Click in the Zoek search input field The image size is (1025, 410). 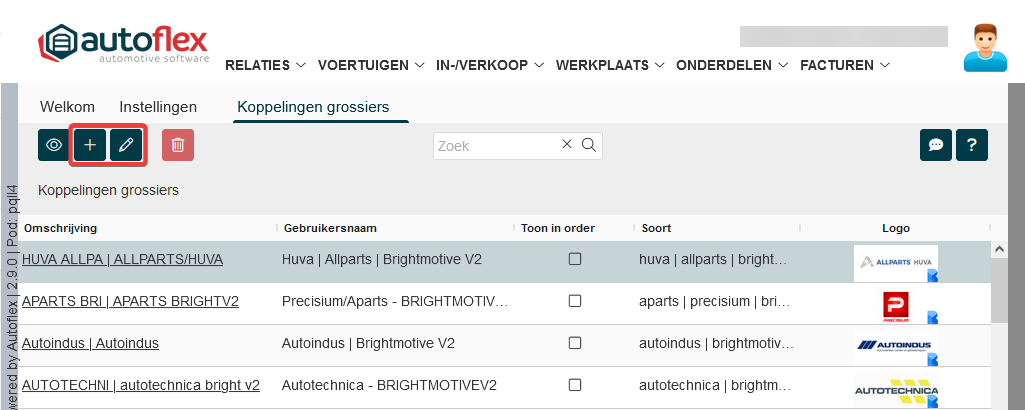point(495,146)
